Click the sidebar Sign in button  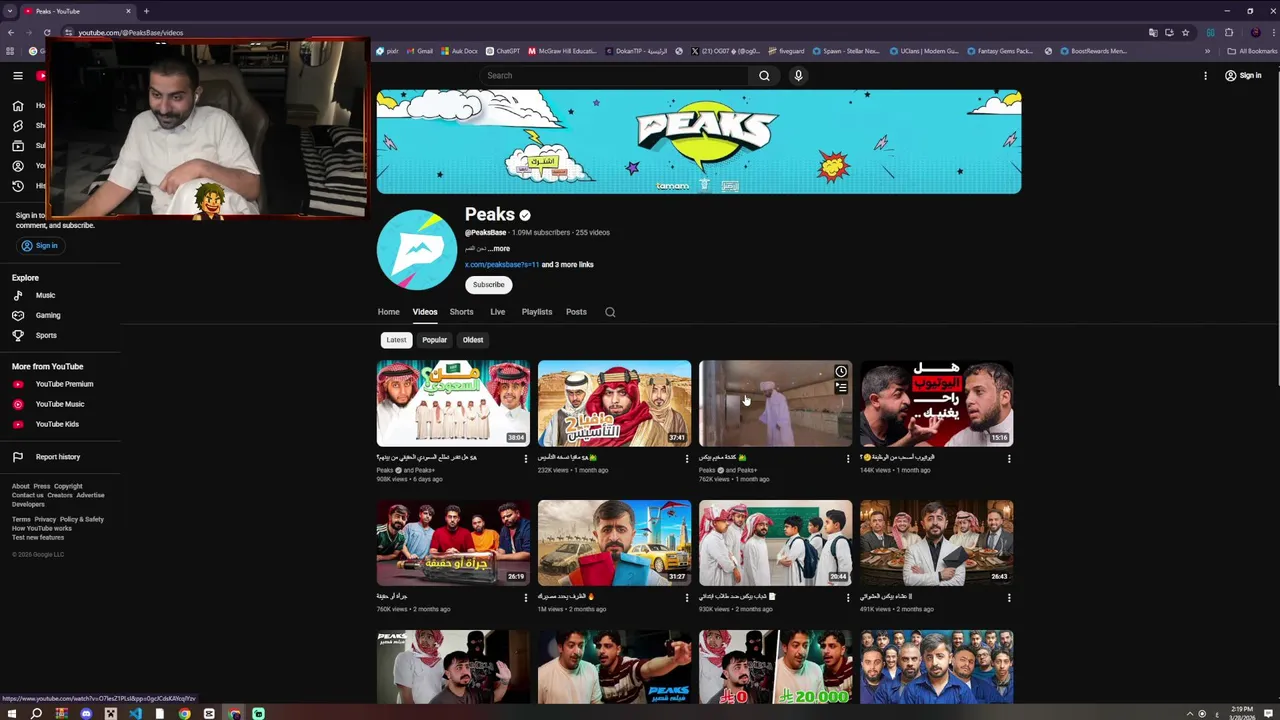[x=40, y=246]
